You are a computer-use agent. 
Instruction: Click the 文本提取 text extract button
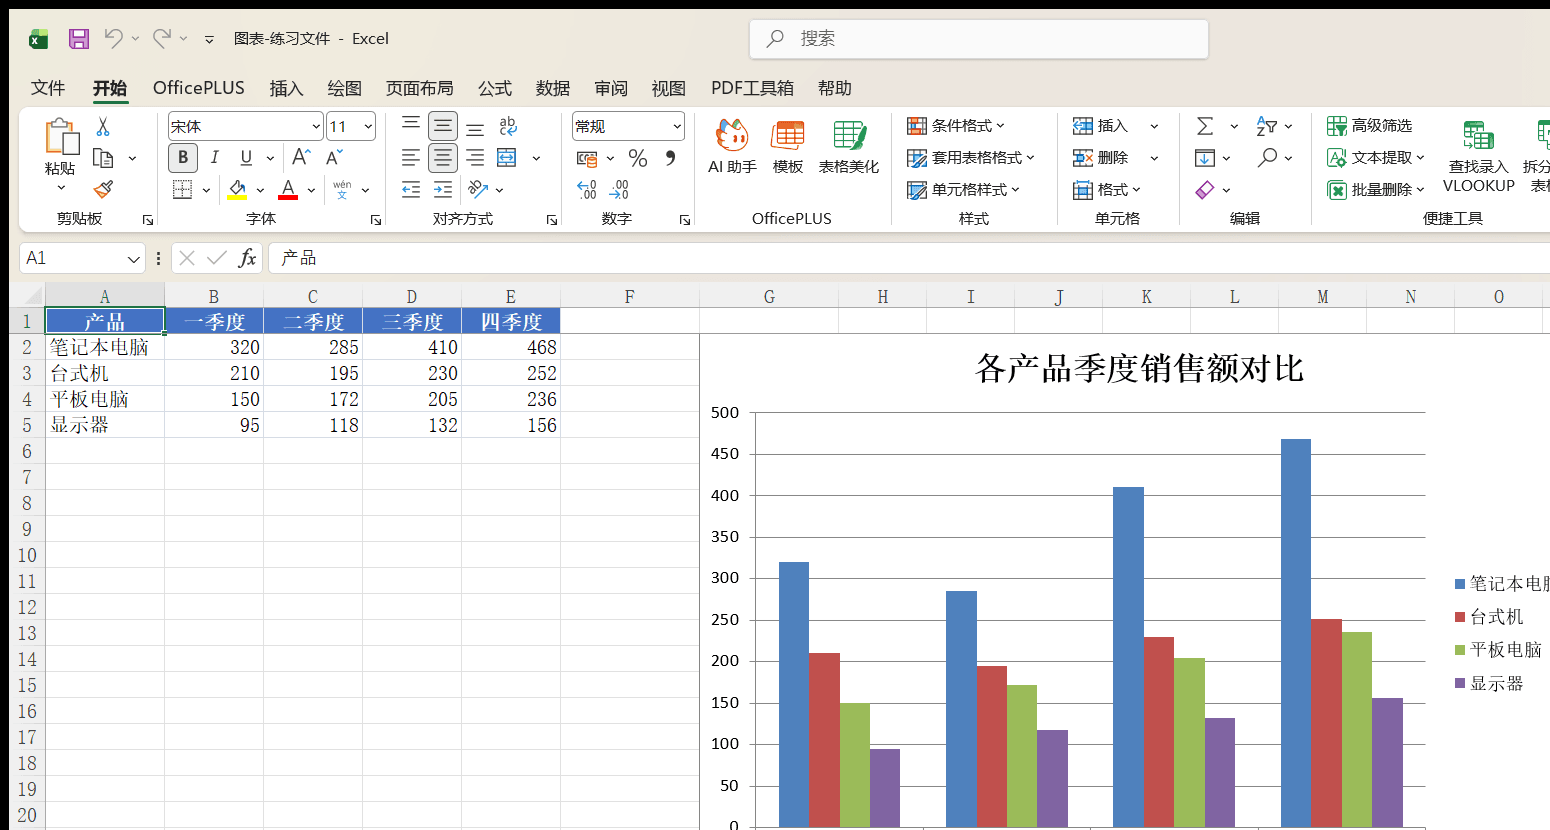click(1375, 158)
